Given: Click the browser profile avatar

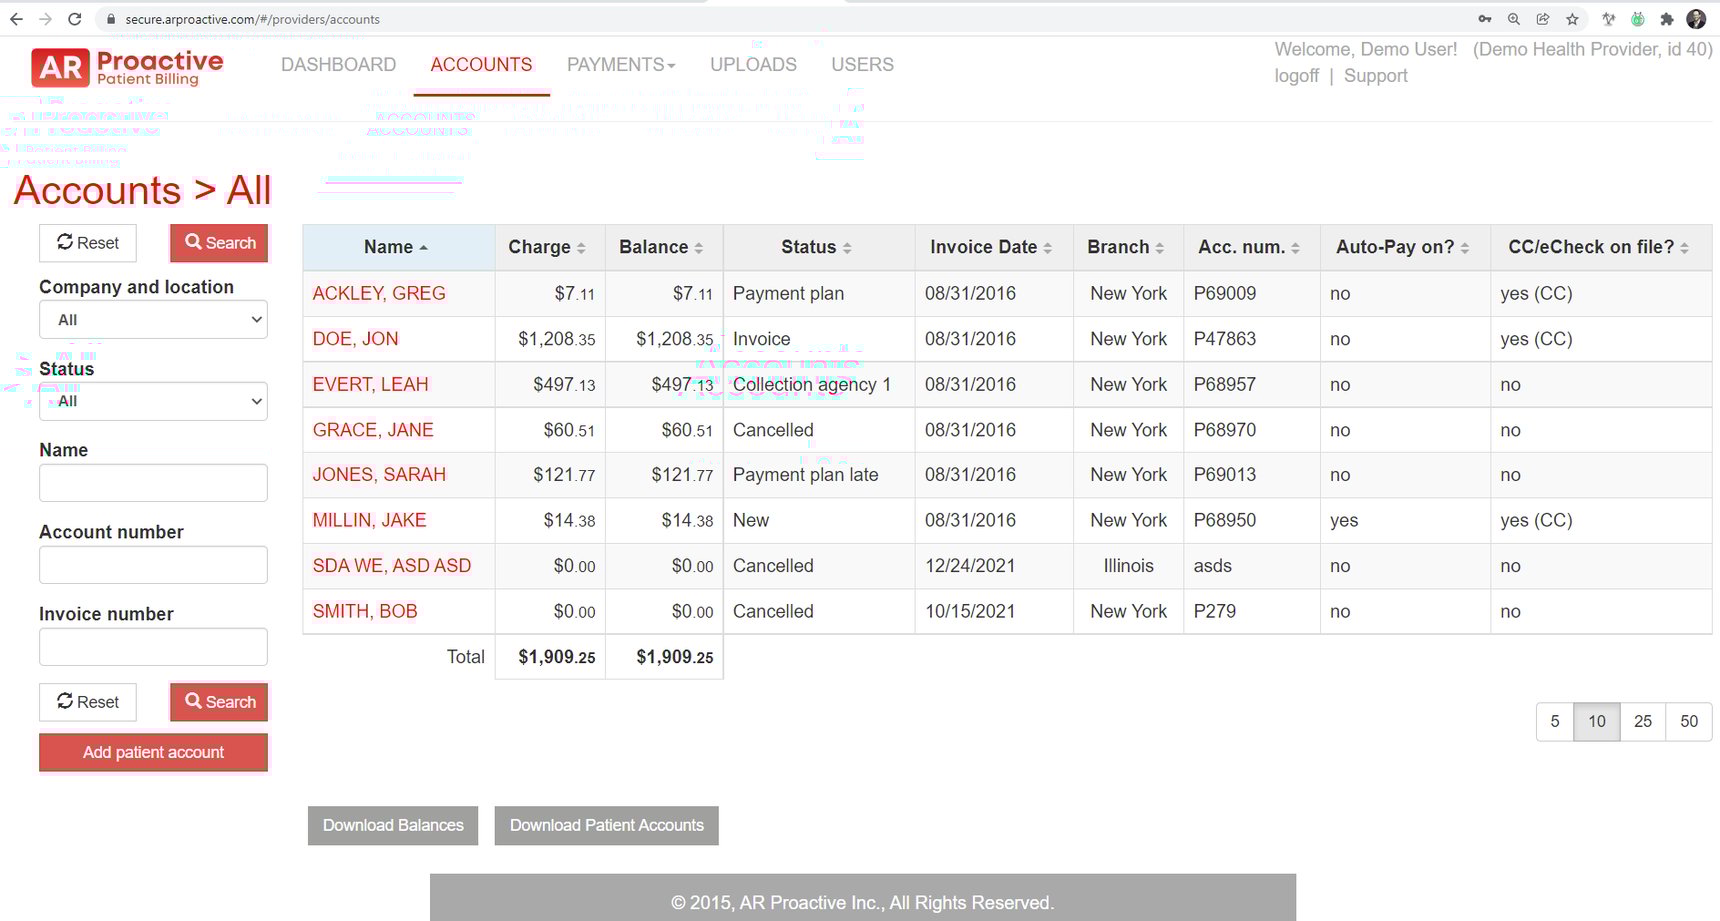Looking at the screenshot, I should [1698, 18].
